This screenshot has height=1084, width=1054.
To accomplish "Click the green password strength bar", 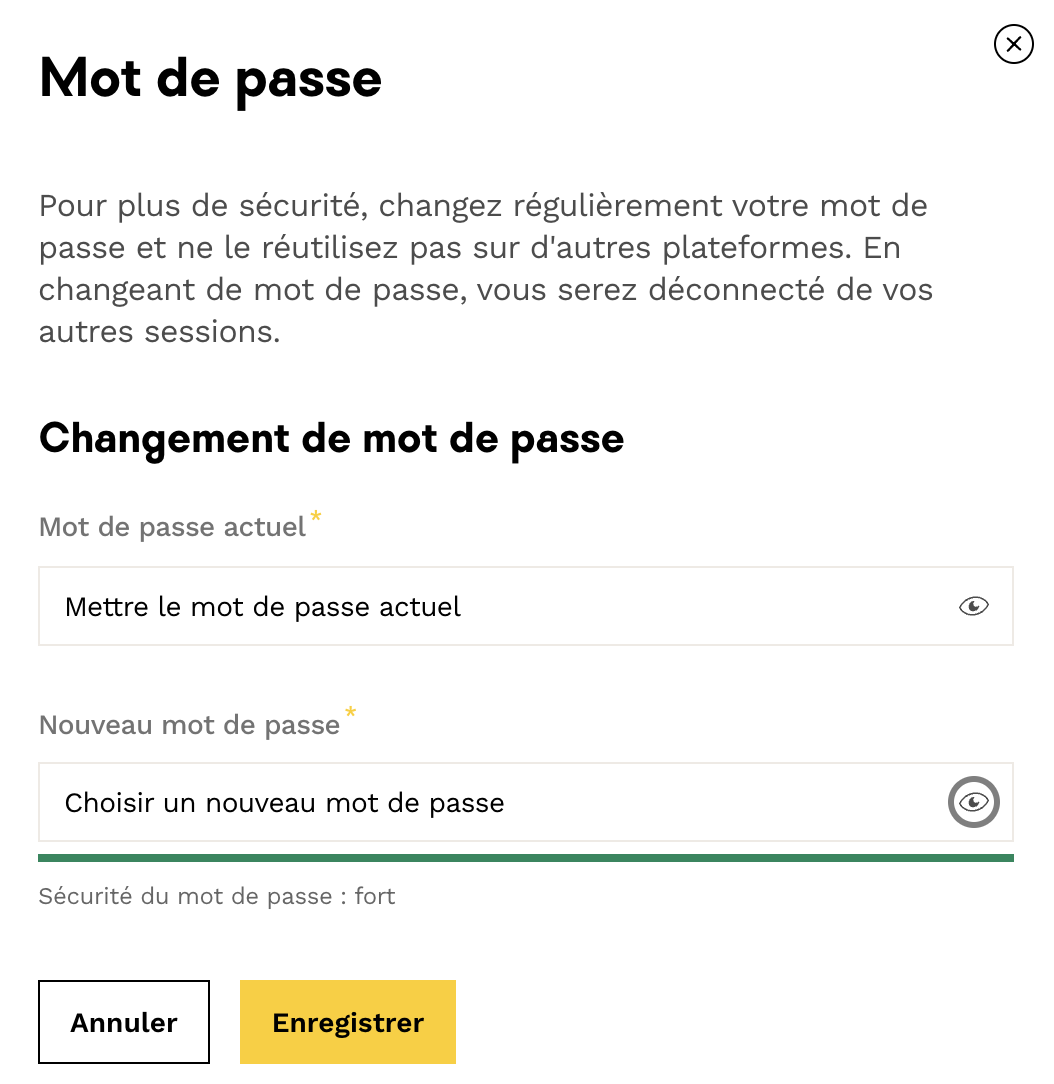I will 526,858.
